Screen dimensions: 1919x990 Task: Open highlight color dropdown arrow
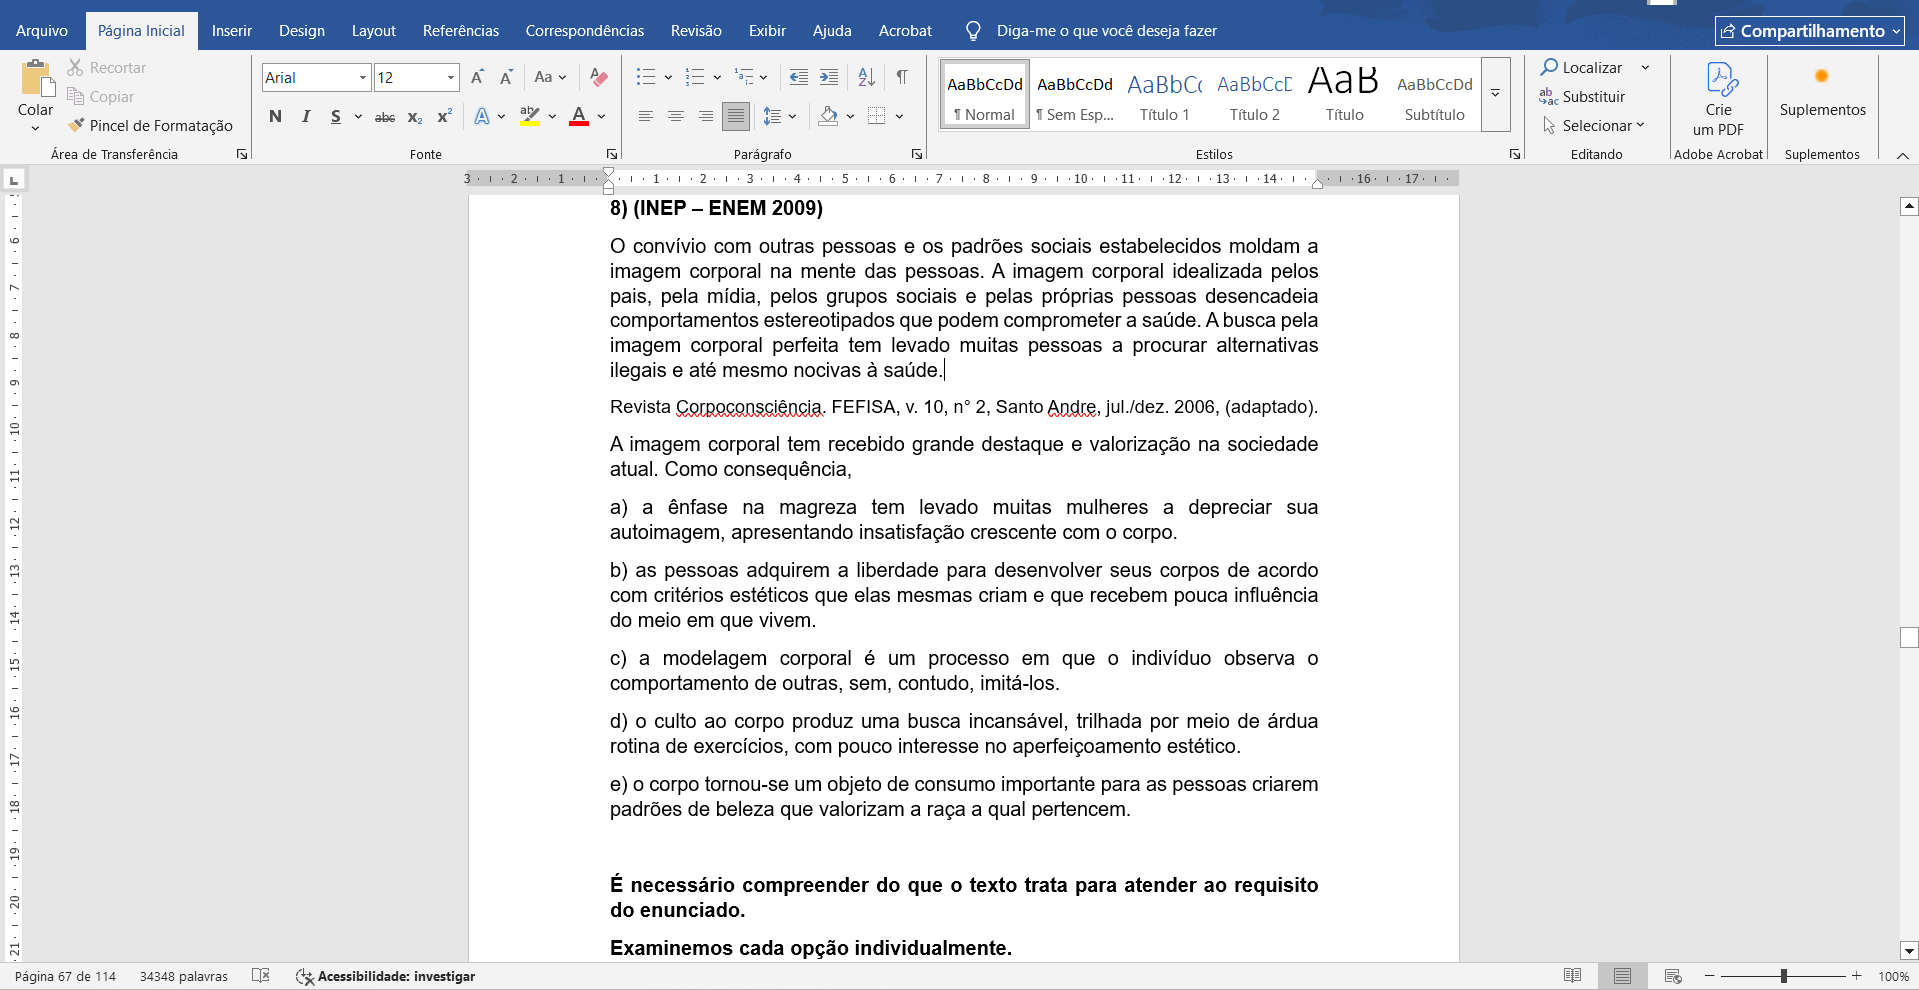(x=552, y=117)
